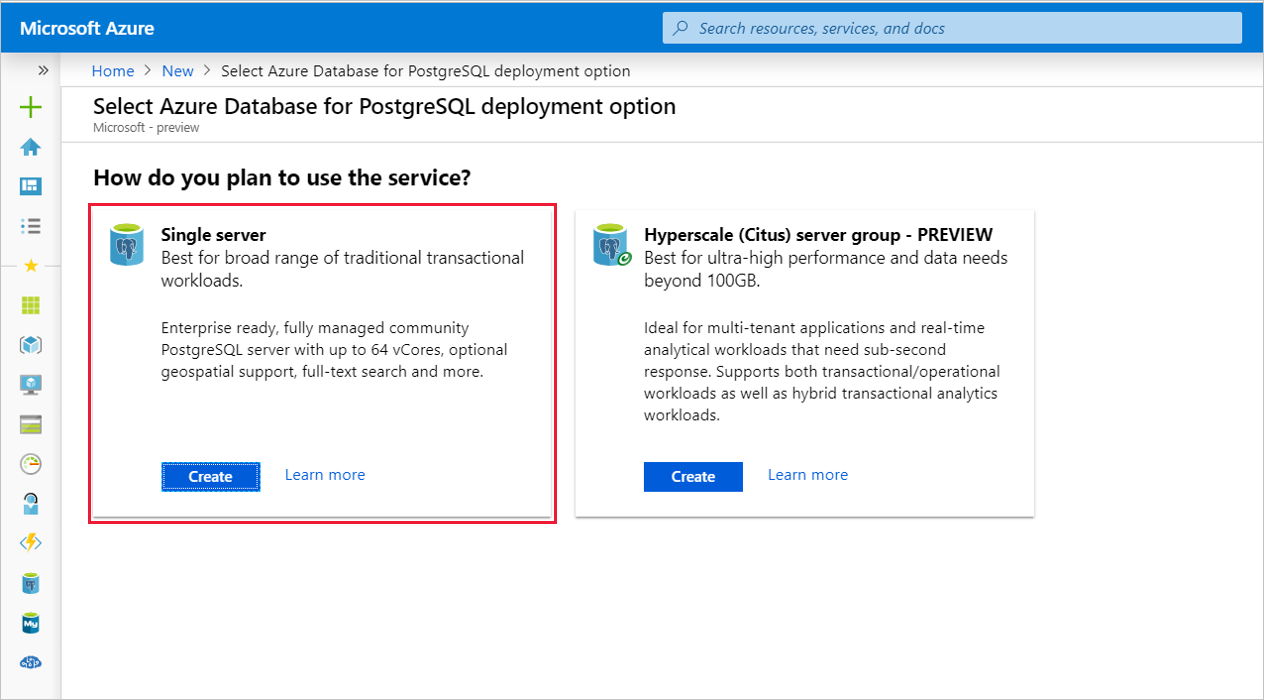
Task: Open the green storage card sidebar icon
Action: click(x=31, y=424)
